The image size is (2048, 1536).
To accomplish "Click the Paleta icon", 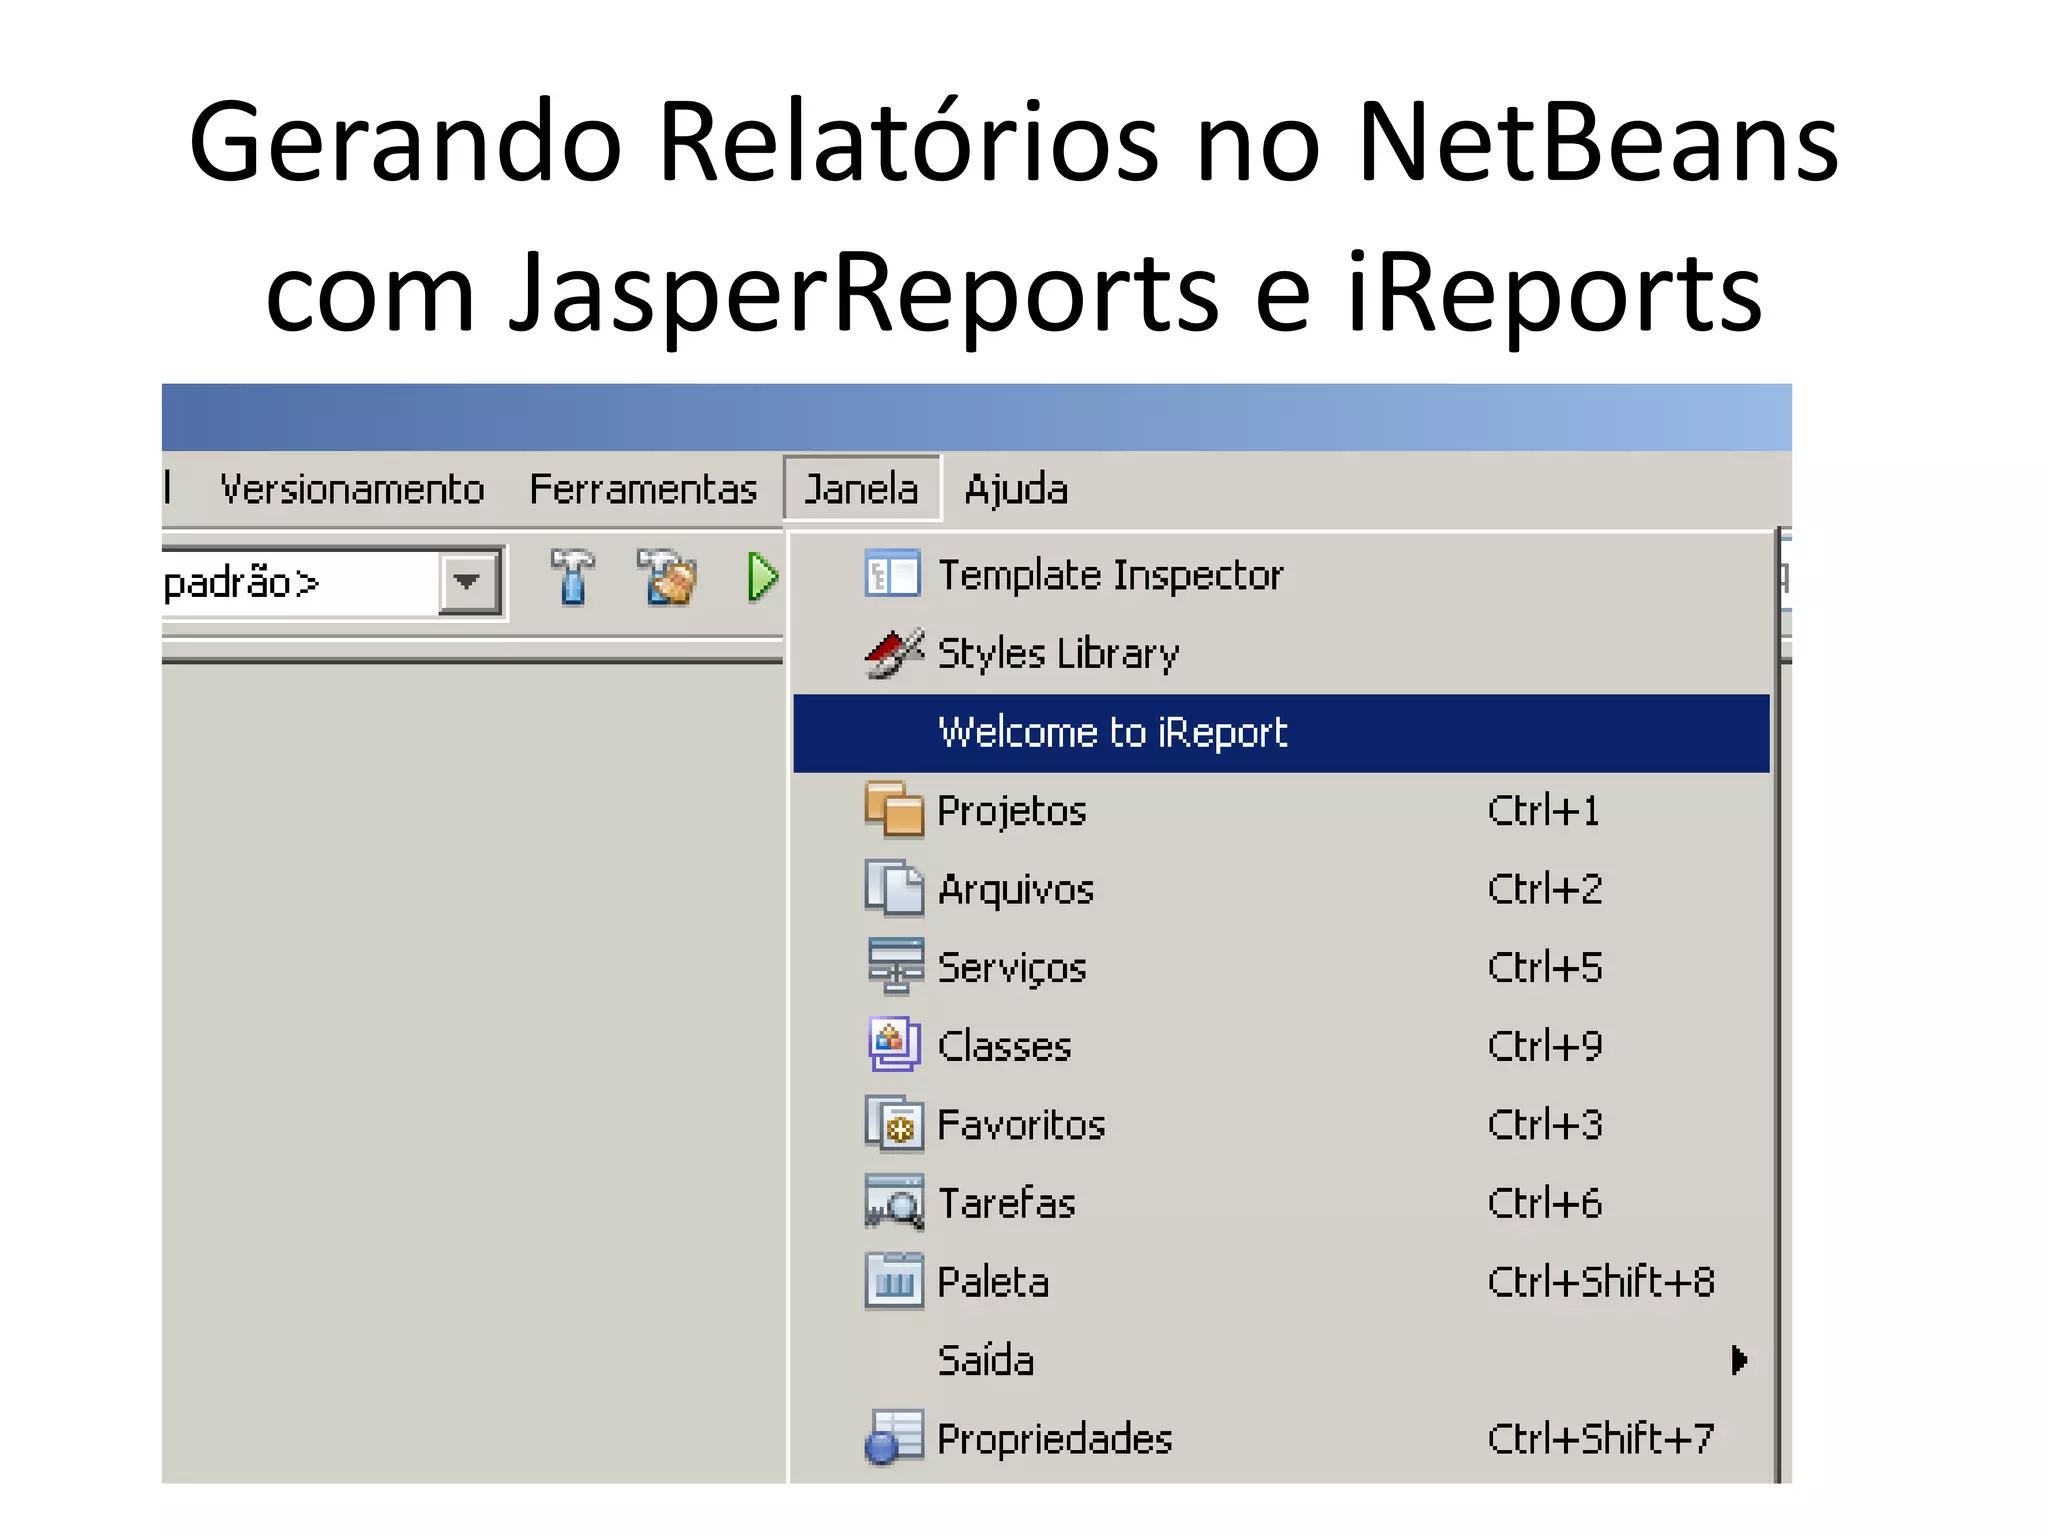I will coord(894,1281).
